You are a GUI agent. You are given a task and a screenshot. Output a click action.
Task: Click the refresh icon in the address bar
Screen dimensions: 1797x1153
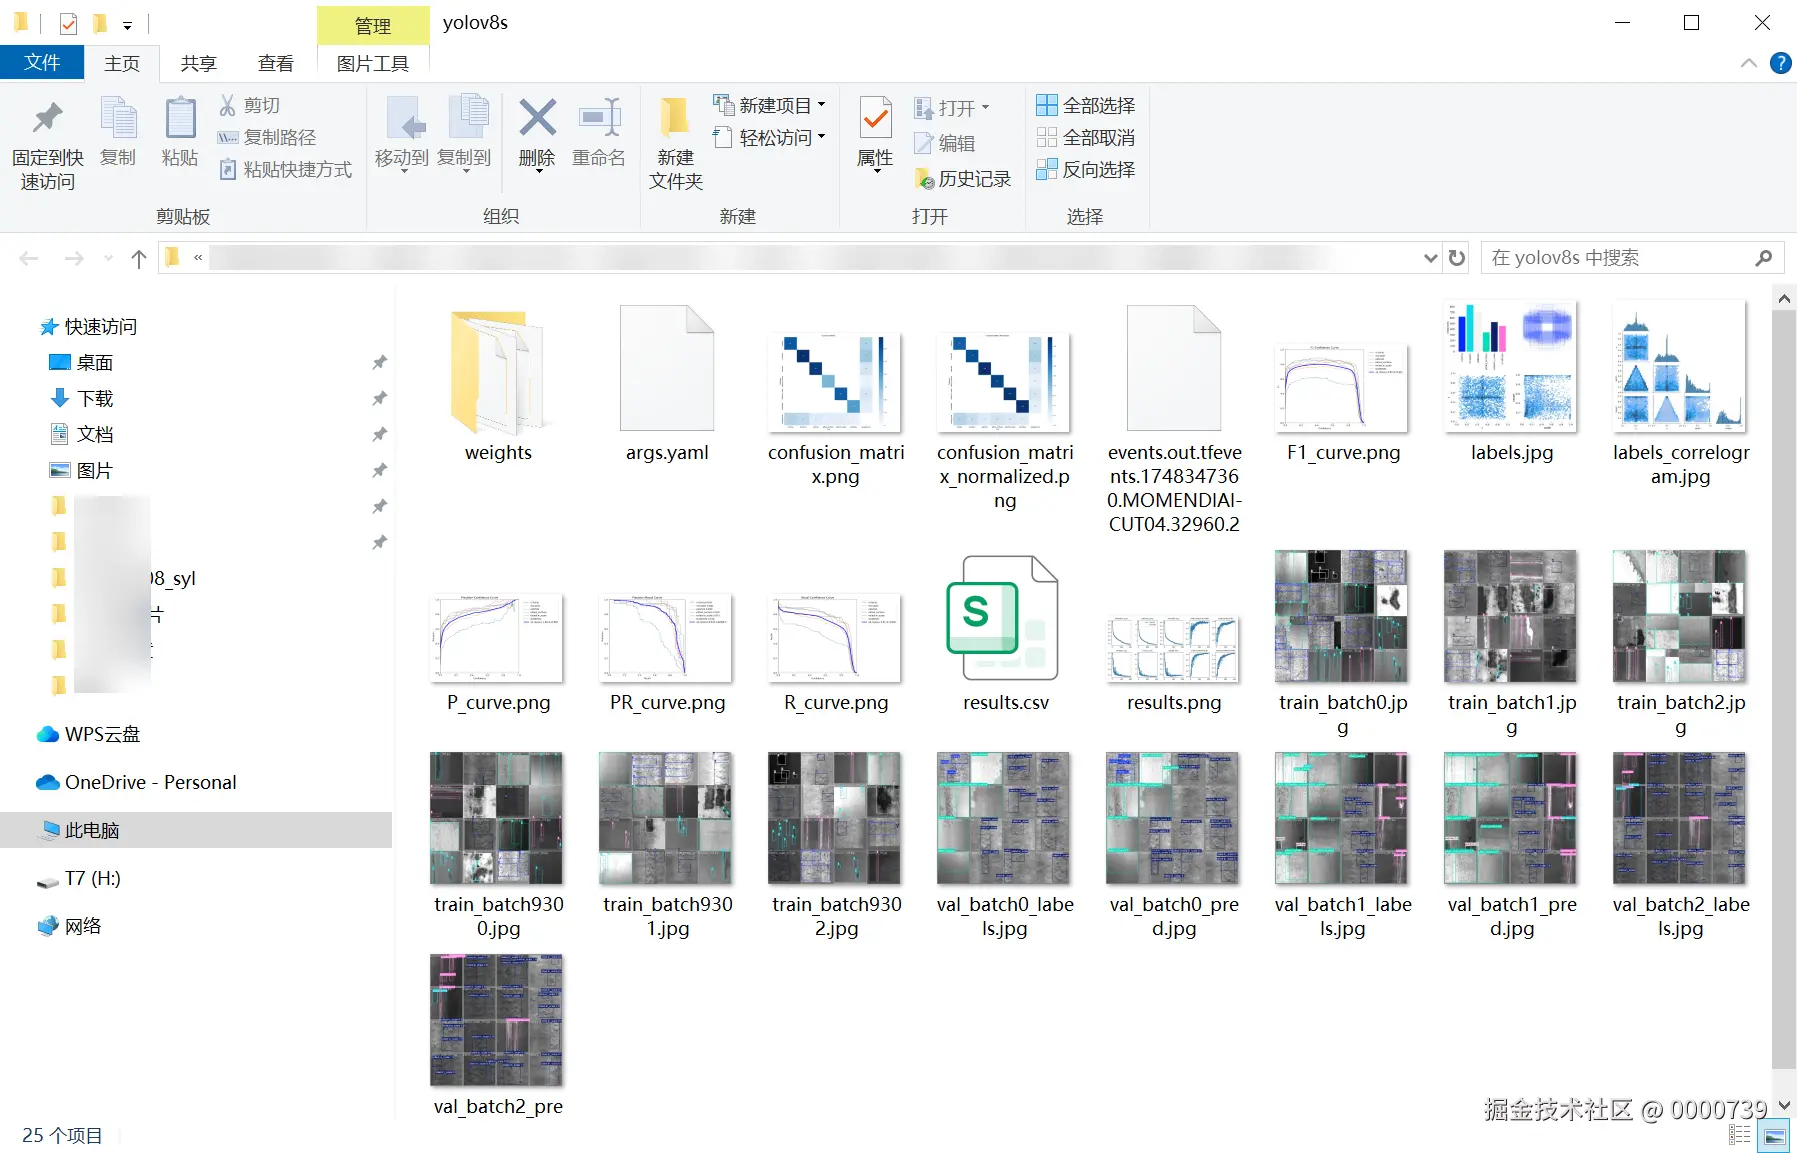point(1456,257)
